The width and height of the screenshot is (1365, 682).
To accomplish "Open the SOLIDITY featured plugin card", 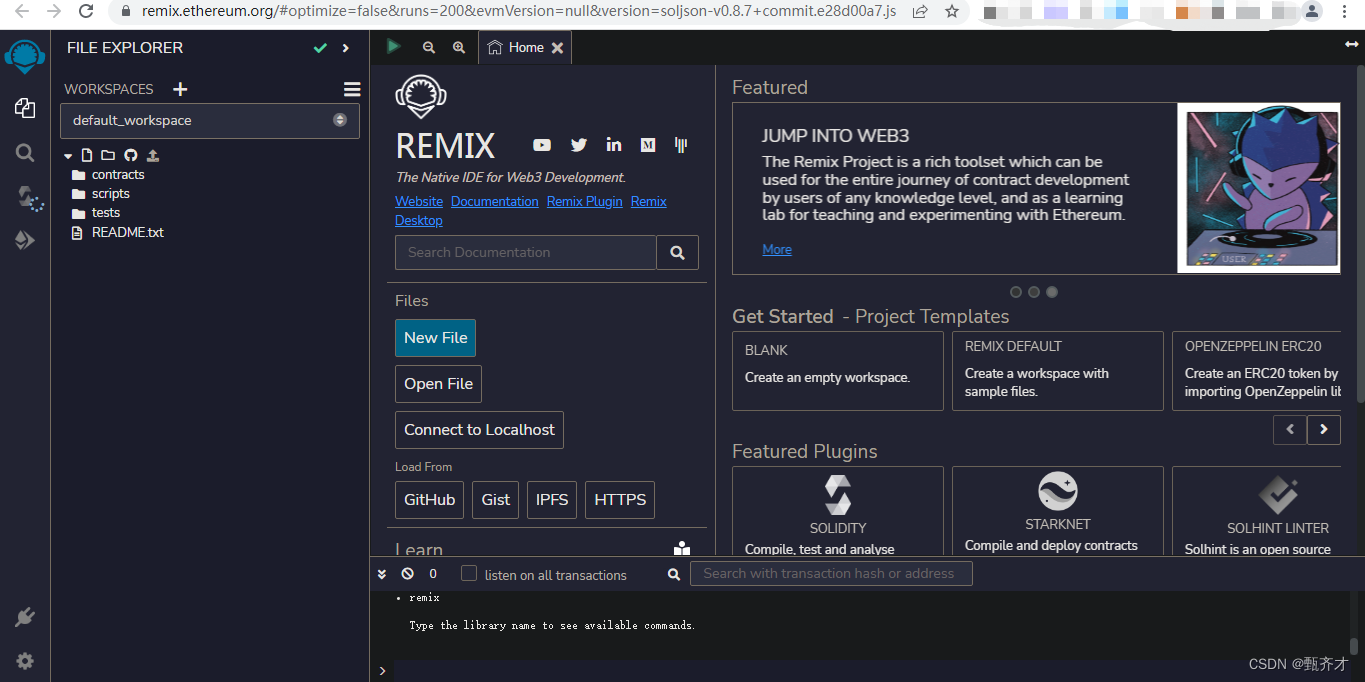I will coord(838,512).
